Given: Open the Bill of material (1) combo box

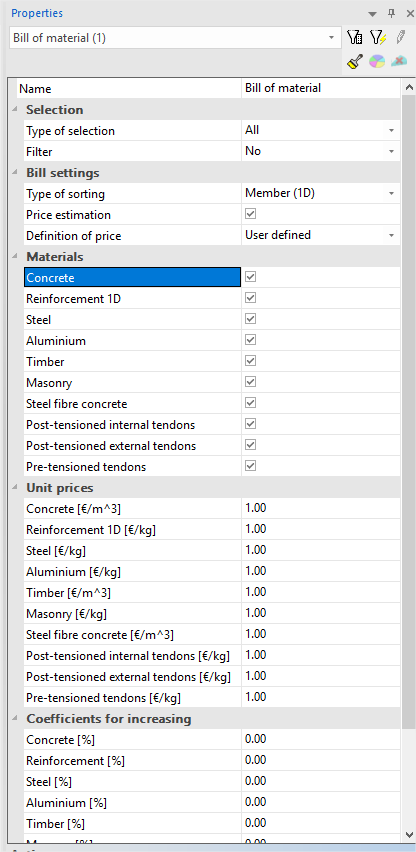Looking at the screenshot, I should pyautogui.click(x=175, y=38).
